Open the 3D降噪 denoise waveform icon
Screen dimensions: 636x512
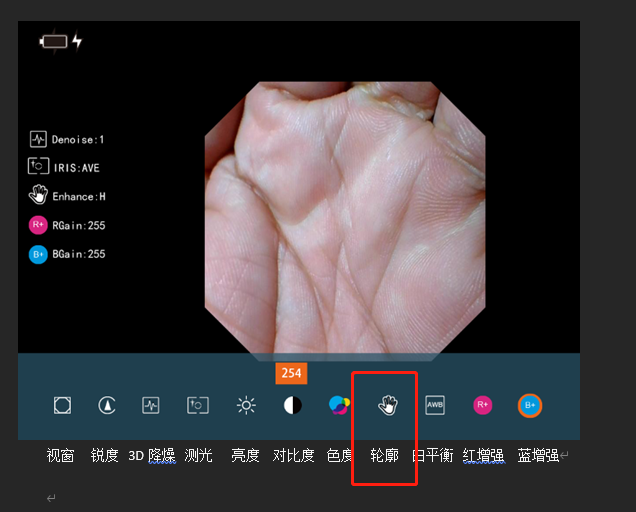click(x=150, y=405)
